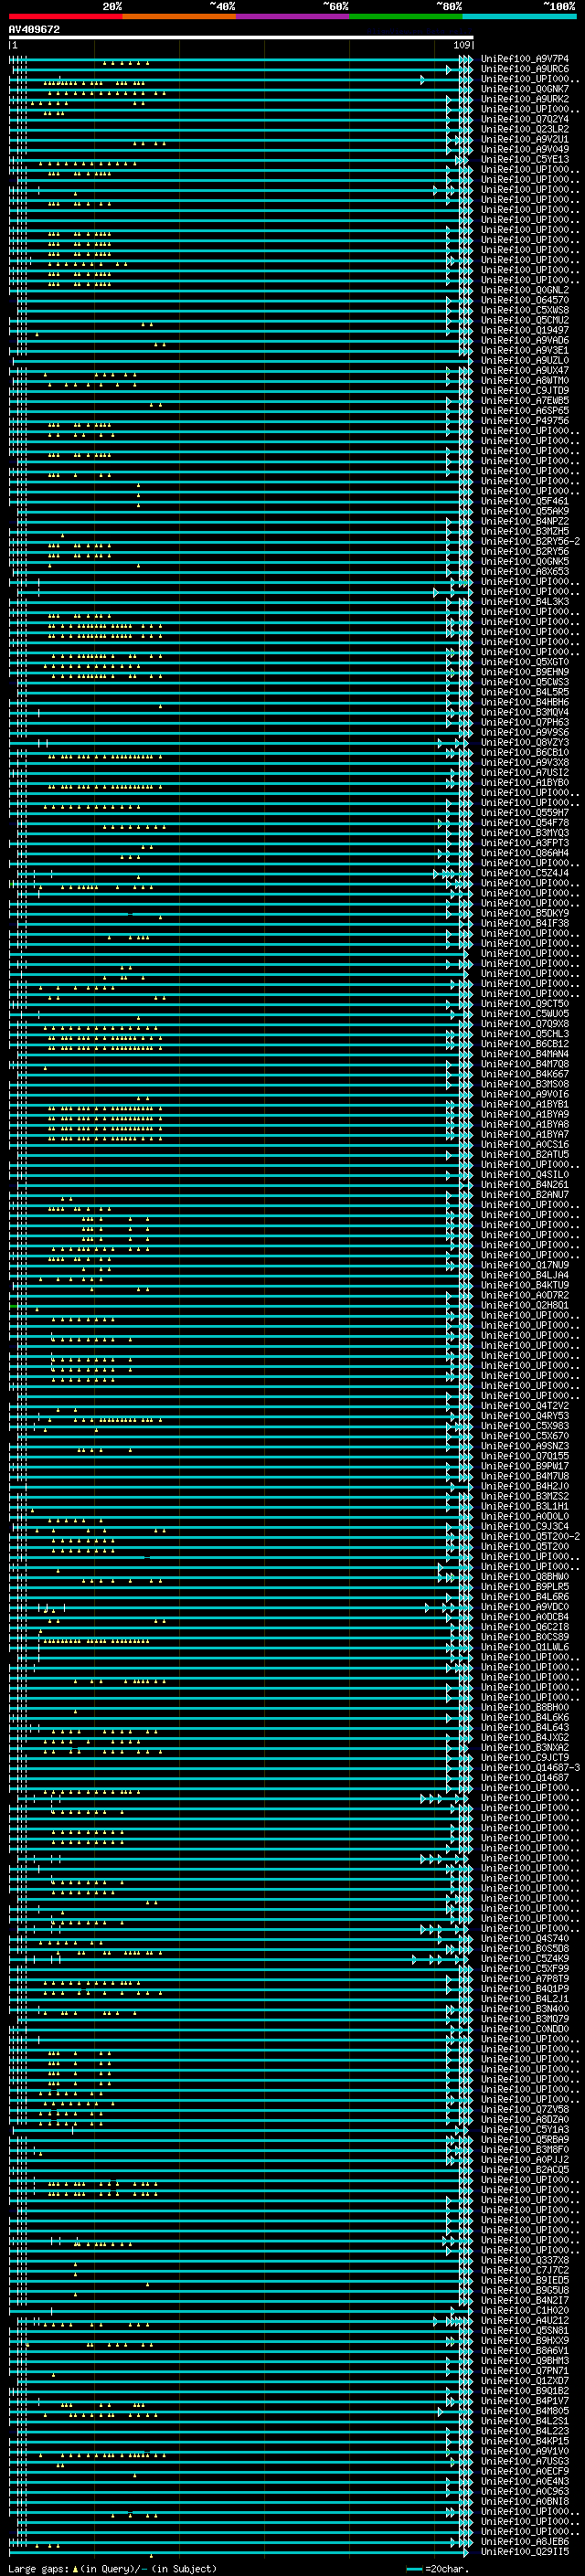Select the query name AV409672
Viewport: 585px width, 2576px height.
34,30
